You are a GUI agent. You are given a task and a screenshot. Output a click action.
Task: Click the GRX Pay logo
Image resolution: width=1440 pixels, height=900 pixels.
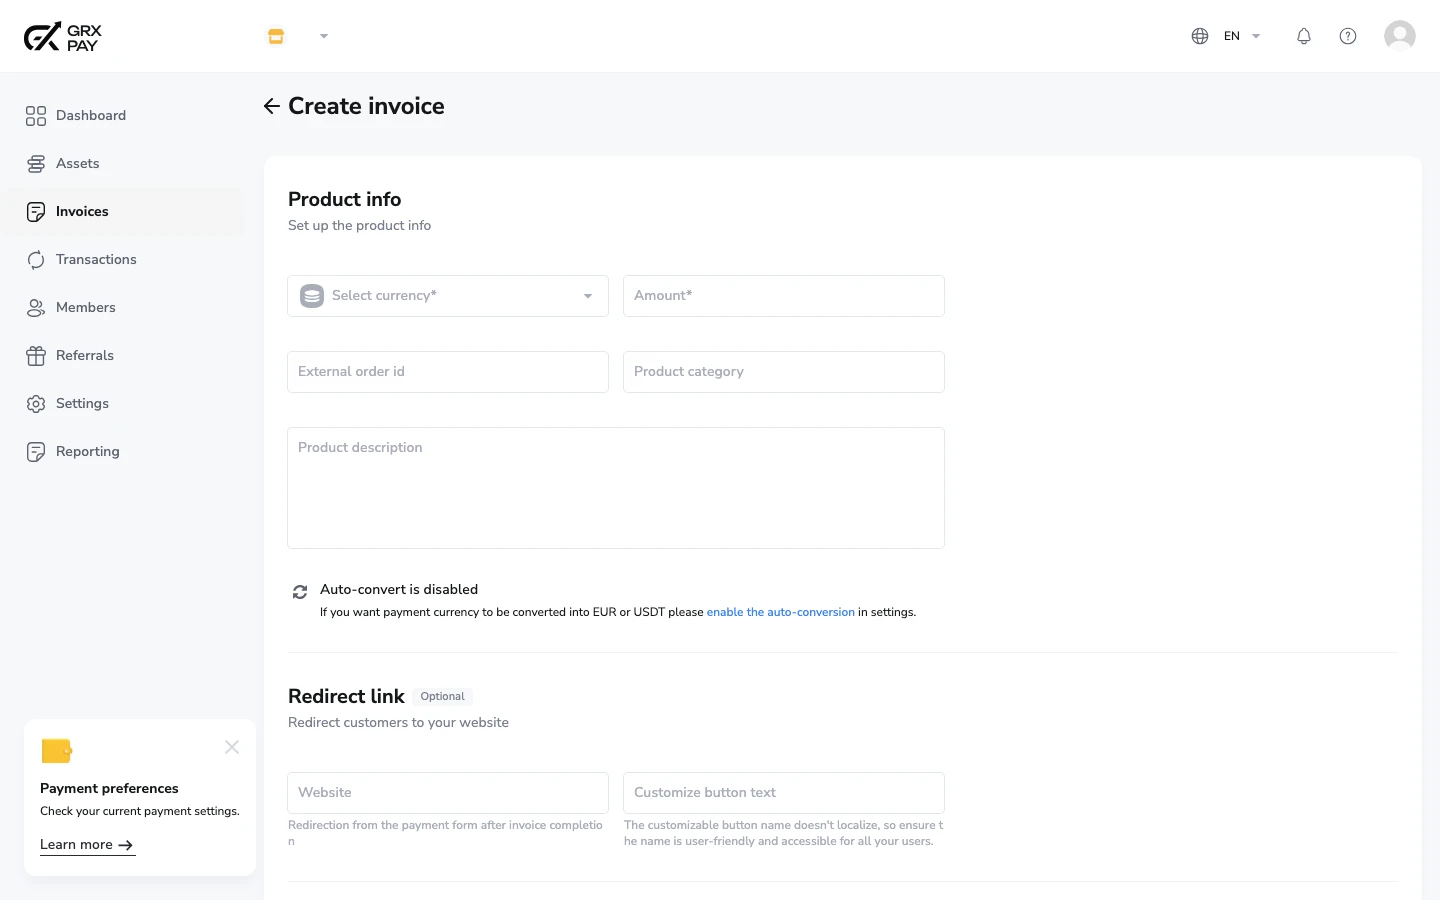[62, 37]
